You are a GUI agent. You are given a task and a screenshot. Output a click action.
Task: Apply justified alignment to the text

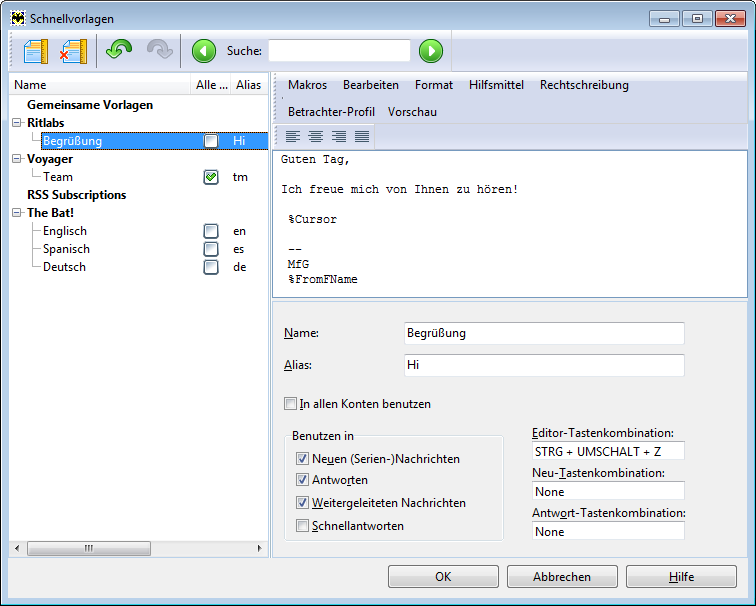362,136
